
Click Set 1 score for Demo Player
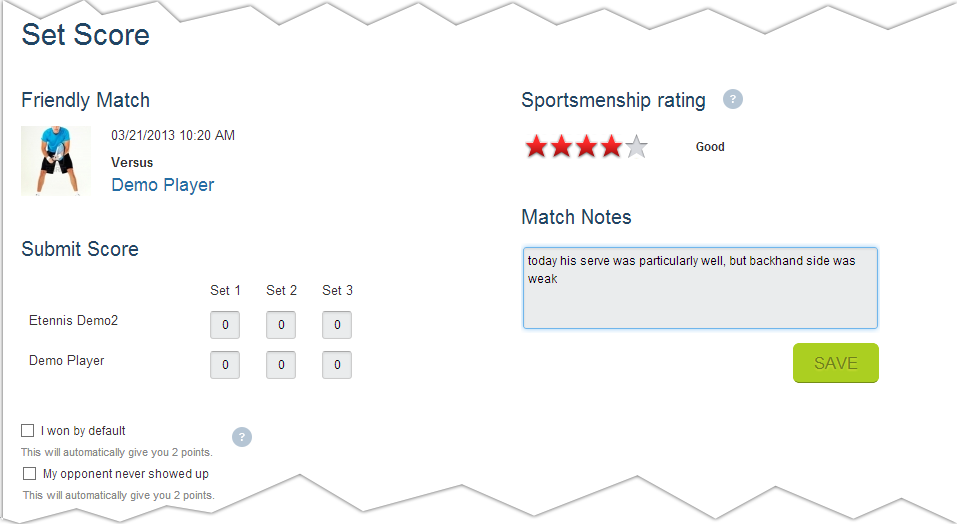click(x=225, y=365)
